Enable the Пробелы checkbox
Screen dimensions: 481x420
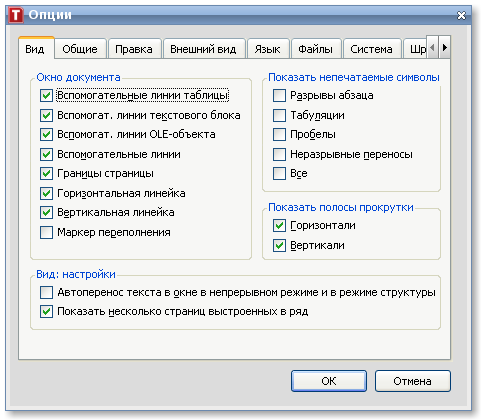[279, 135]
